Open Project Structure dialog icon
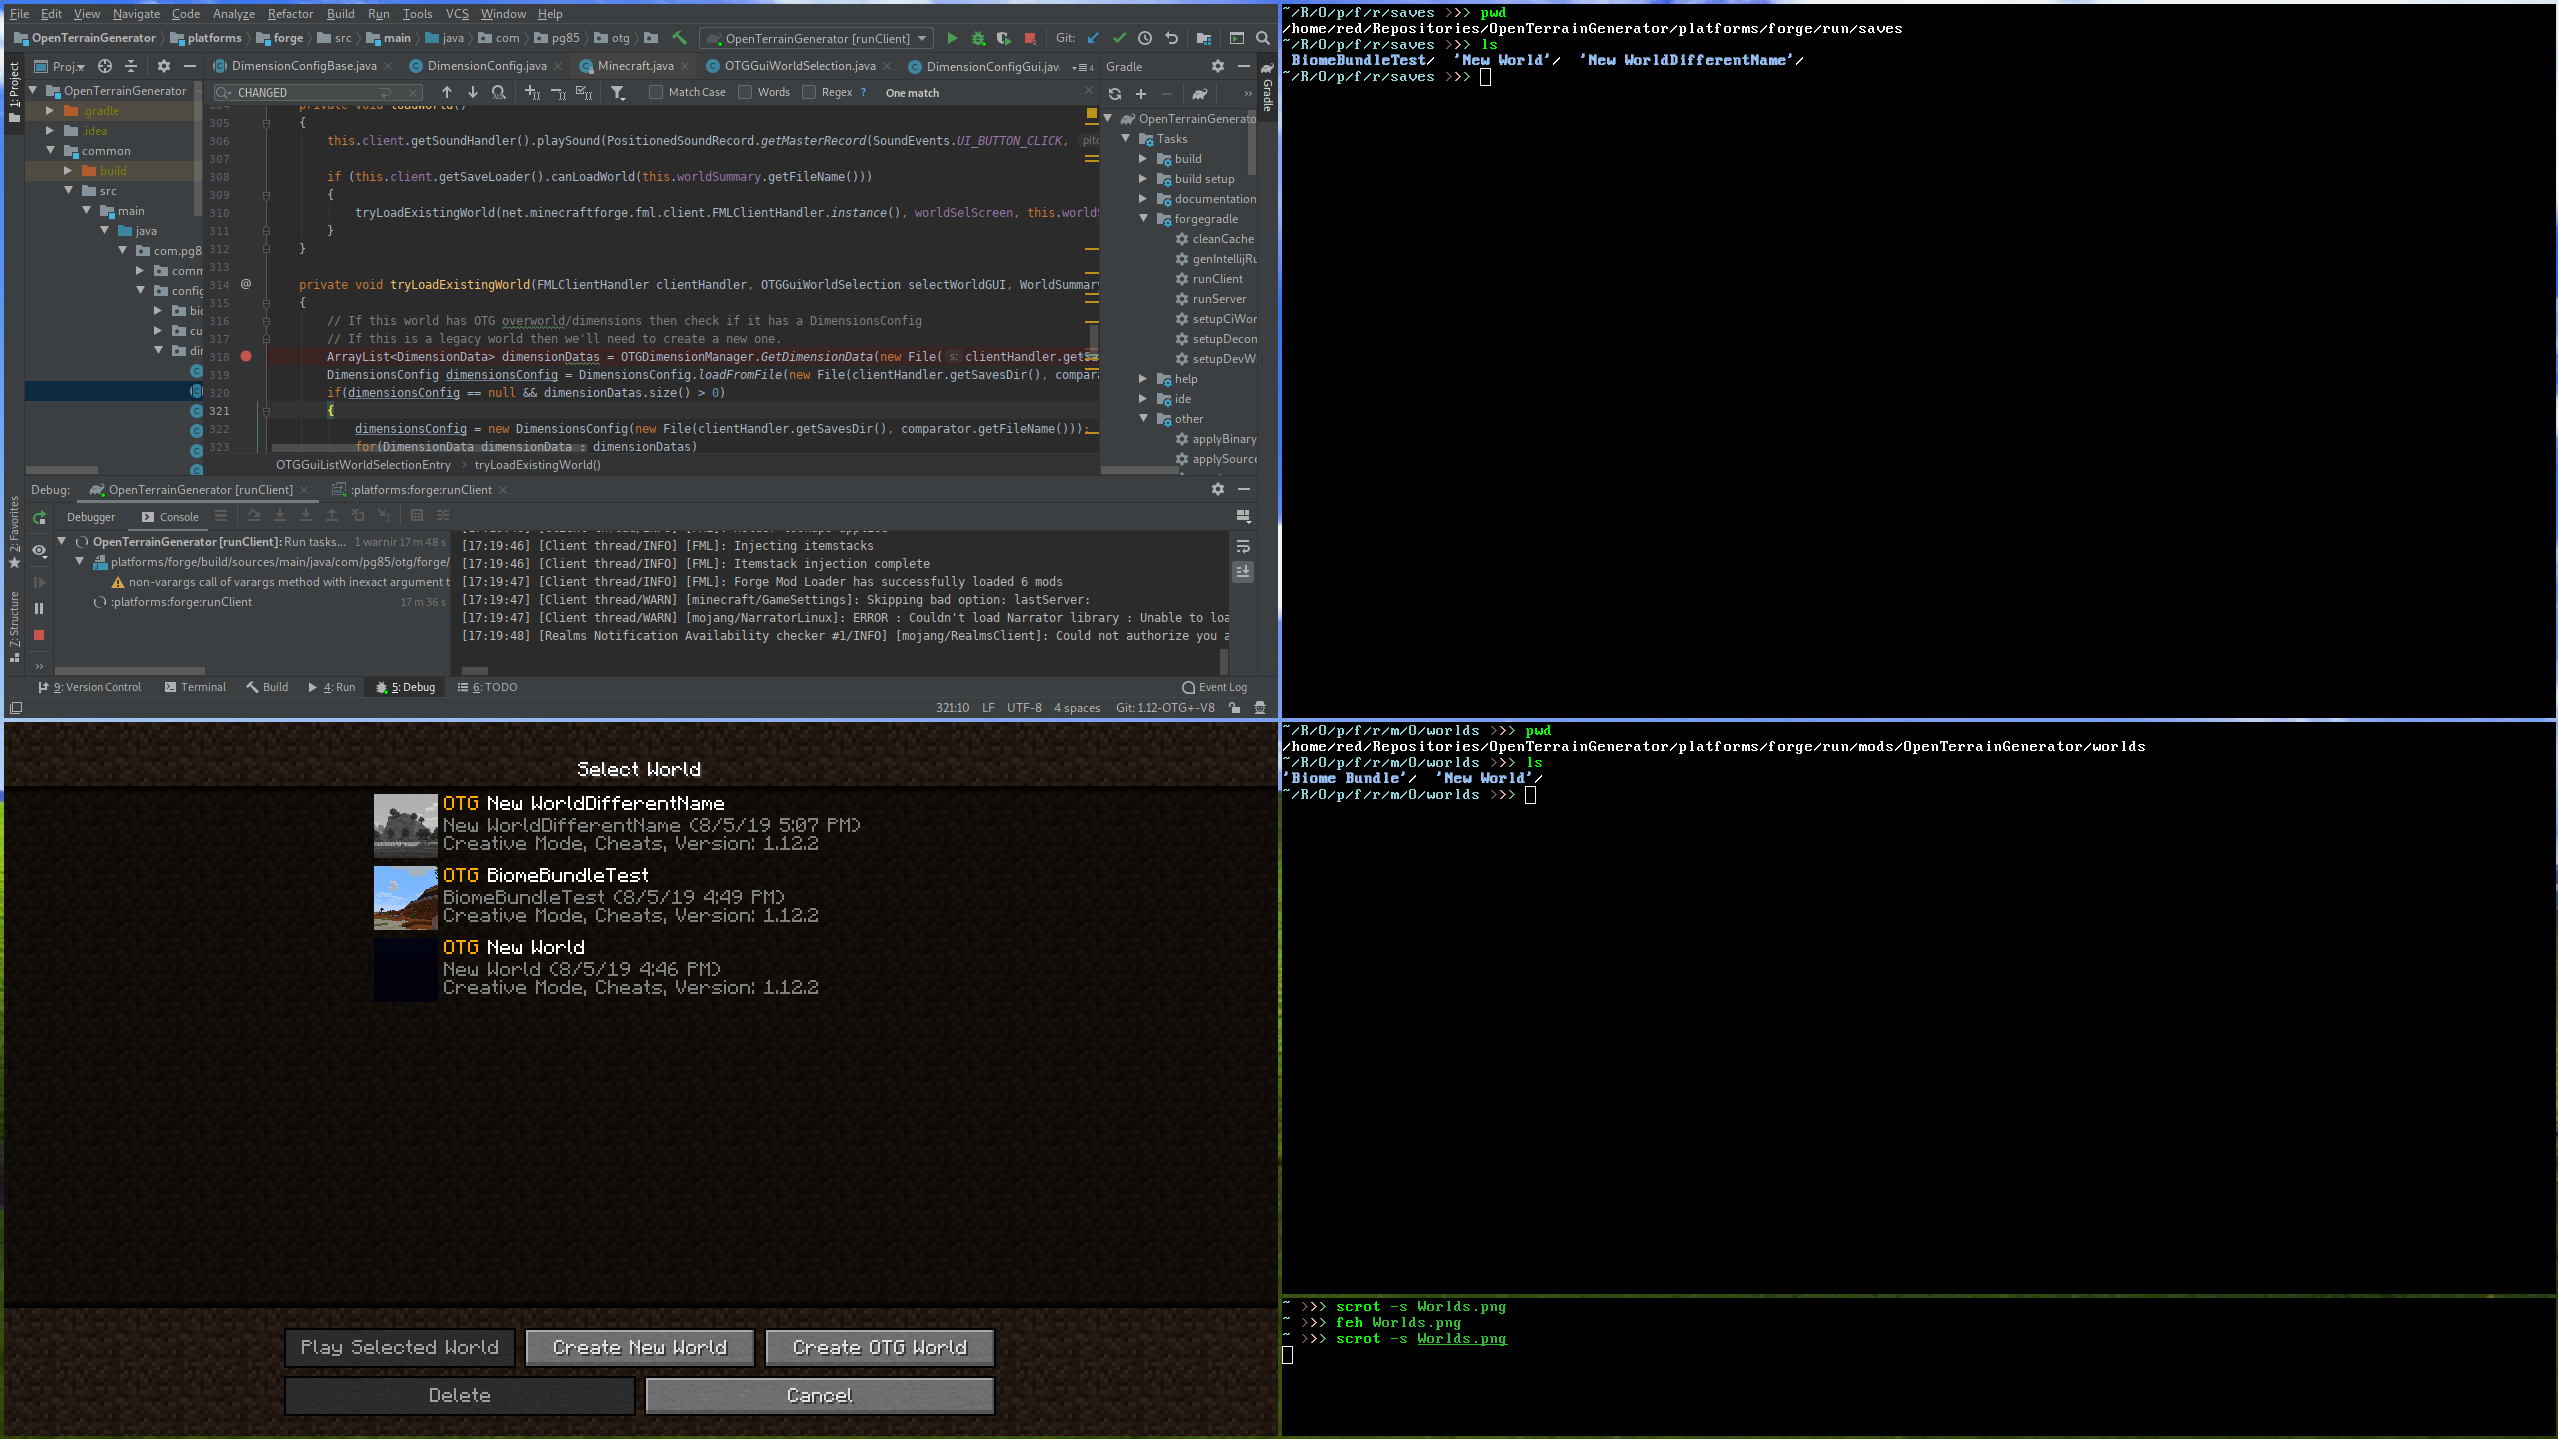Screen dimensions: 2558x1439 1204,38
